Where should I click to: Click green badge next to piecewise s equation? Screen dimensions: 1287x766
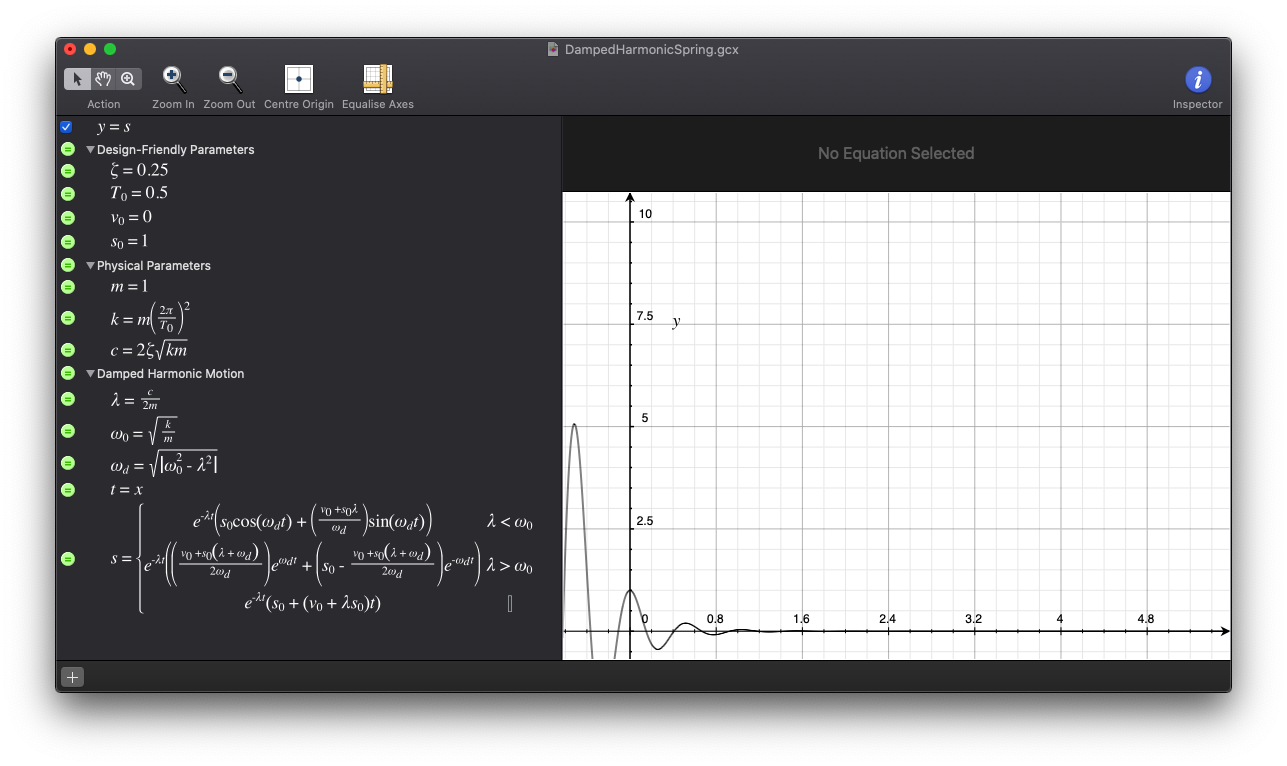[68, 558]
